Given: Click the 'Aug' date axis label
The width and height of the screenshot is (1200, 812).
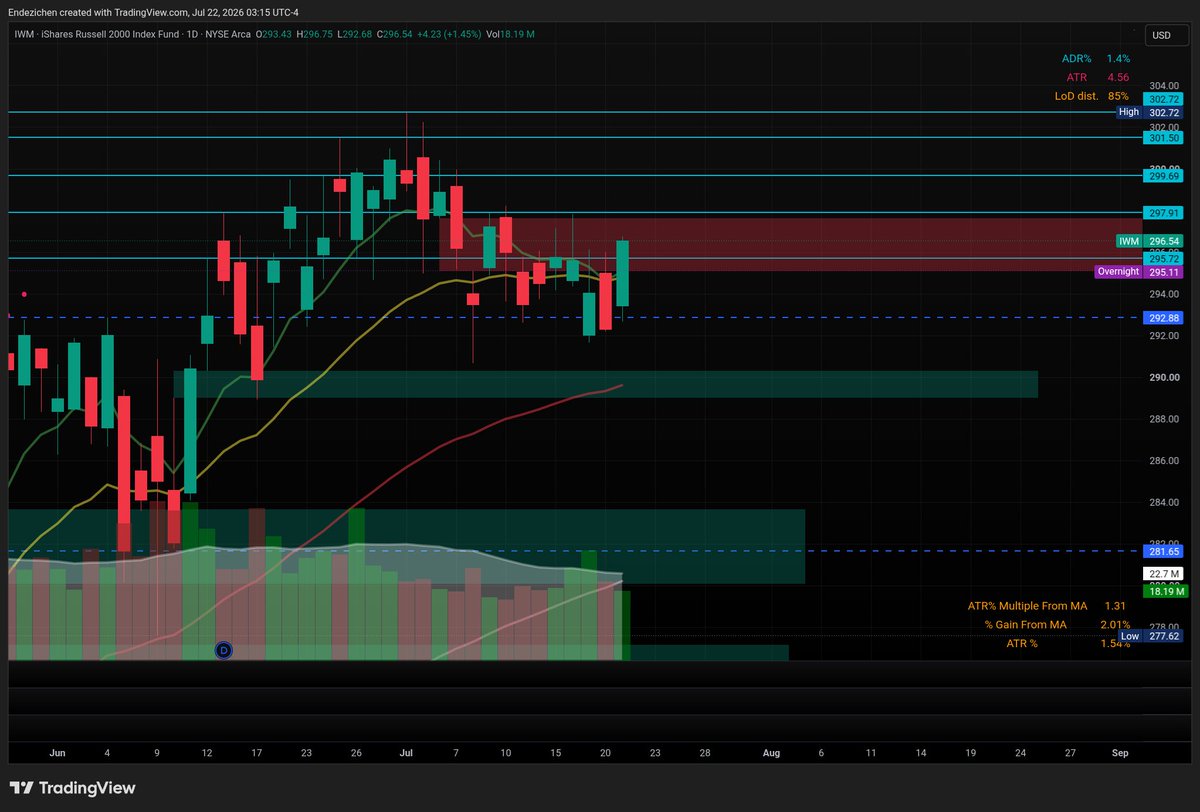Looking at the screenshot, I should (771, 752).
